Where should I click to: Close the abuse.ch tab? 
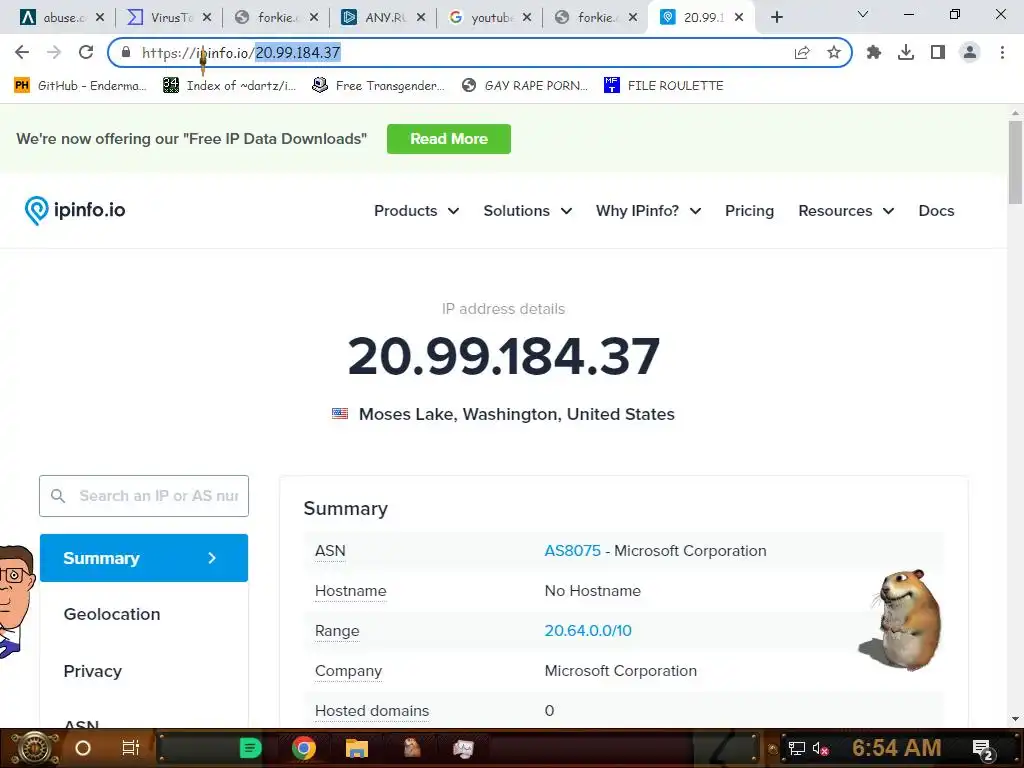[100, 18]
